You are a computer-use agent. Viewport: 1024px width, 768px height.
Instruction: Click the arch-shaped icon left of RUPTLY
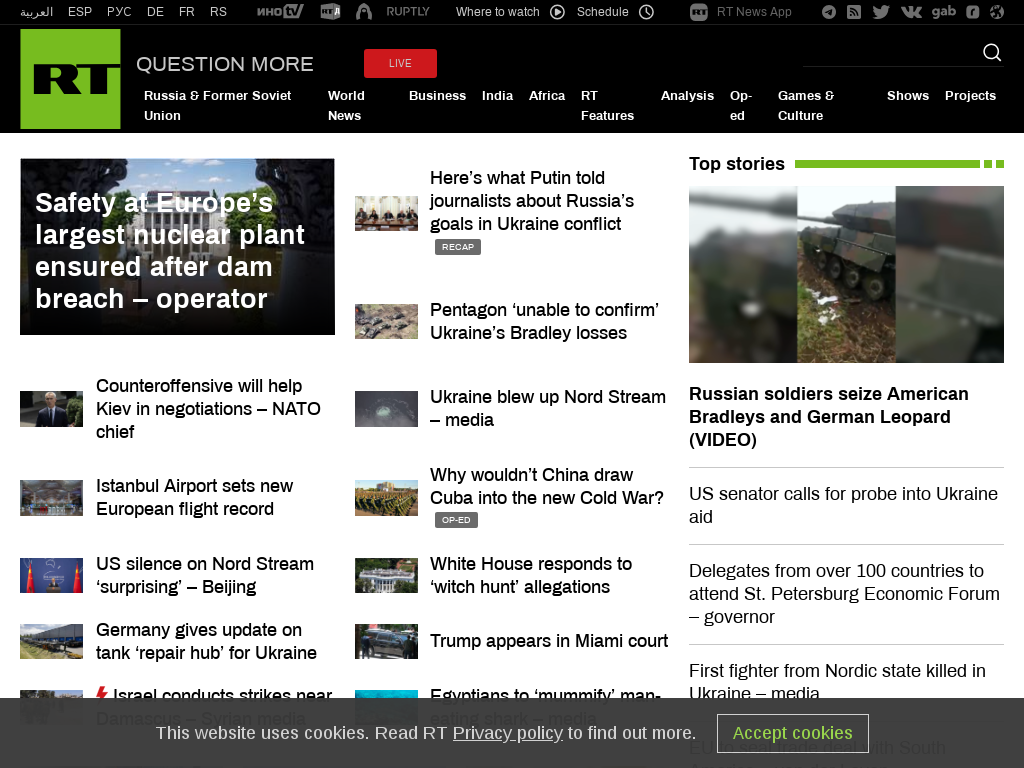tap(364, 12)
